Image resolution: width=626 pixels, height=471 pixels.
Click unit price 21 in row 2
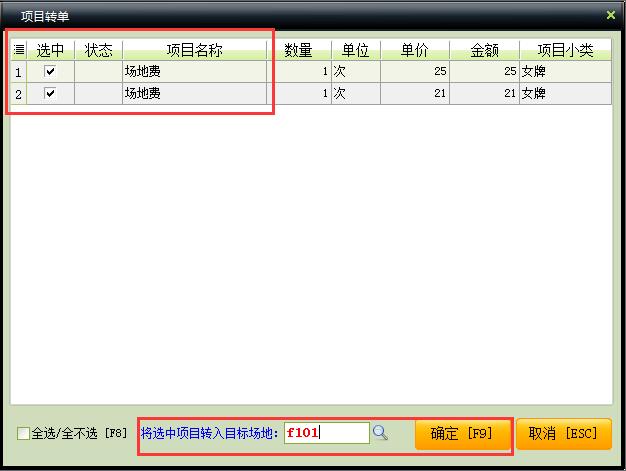(x=415, y=93)
